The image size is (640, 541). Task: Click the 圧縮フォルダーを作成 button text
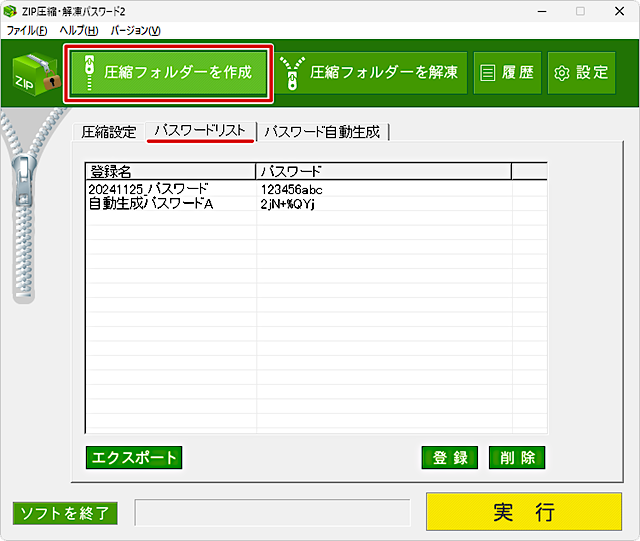pos(178,73)
